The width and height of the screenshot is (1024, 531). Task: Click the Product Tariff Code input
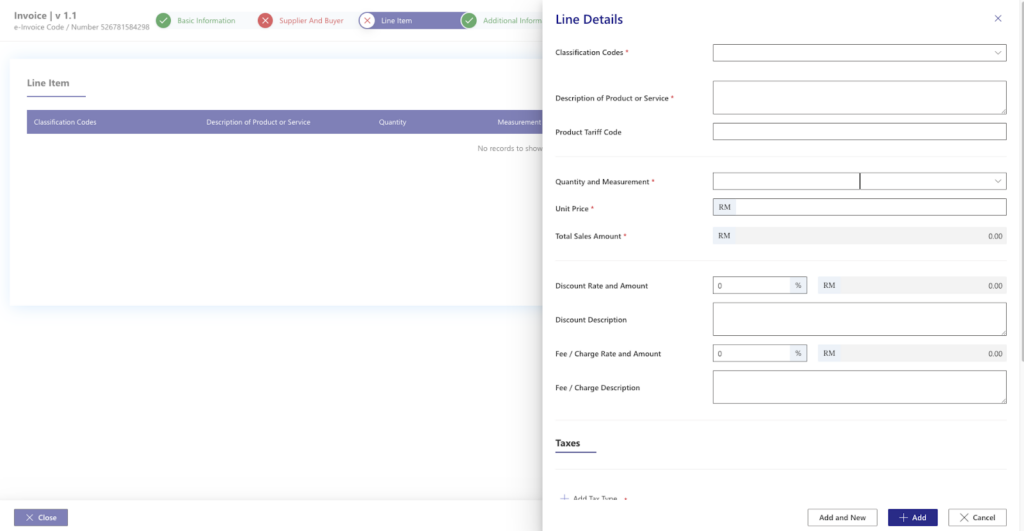pos(858,132)
